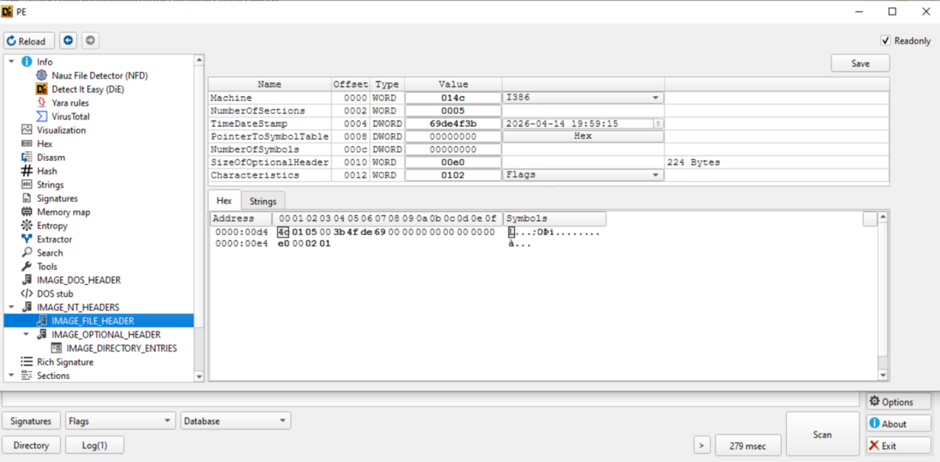Open the About info button
The image size is (940, 462).
click(x=899, y=424)
